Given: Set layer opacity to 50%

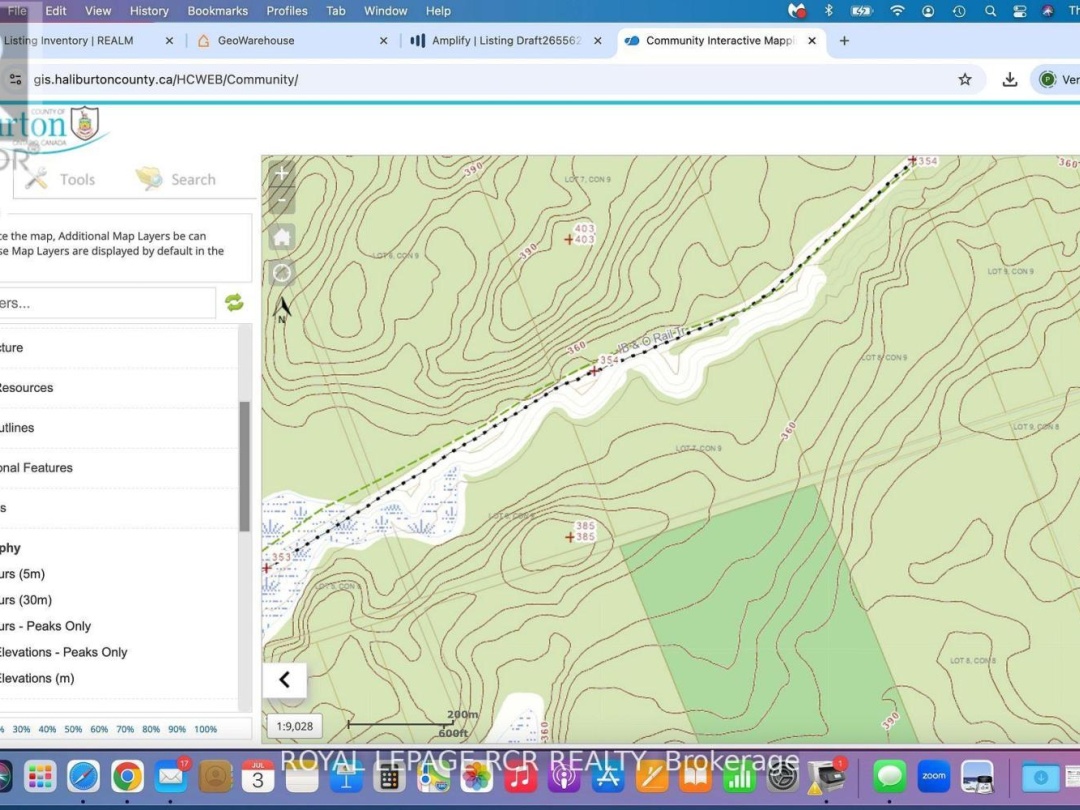Looking at the screenshot, I should pos(73,729).
